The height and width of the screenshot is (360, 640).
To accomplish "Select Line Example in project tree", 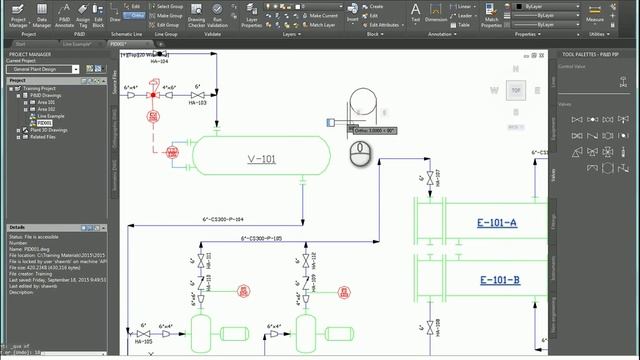I will pyautogui.click(x=51, y=116).
